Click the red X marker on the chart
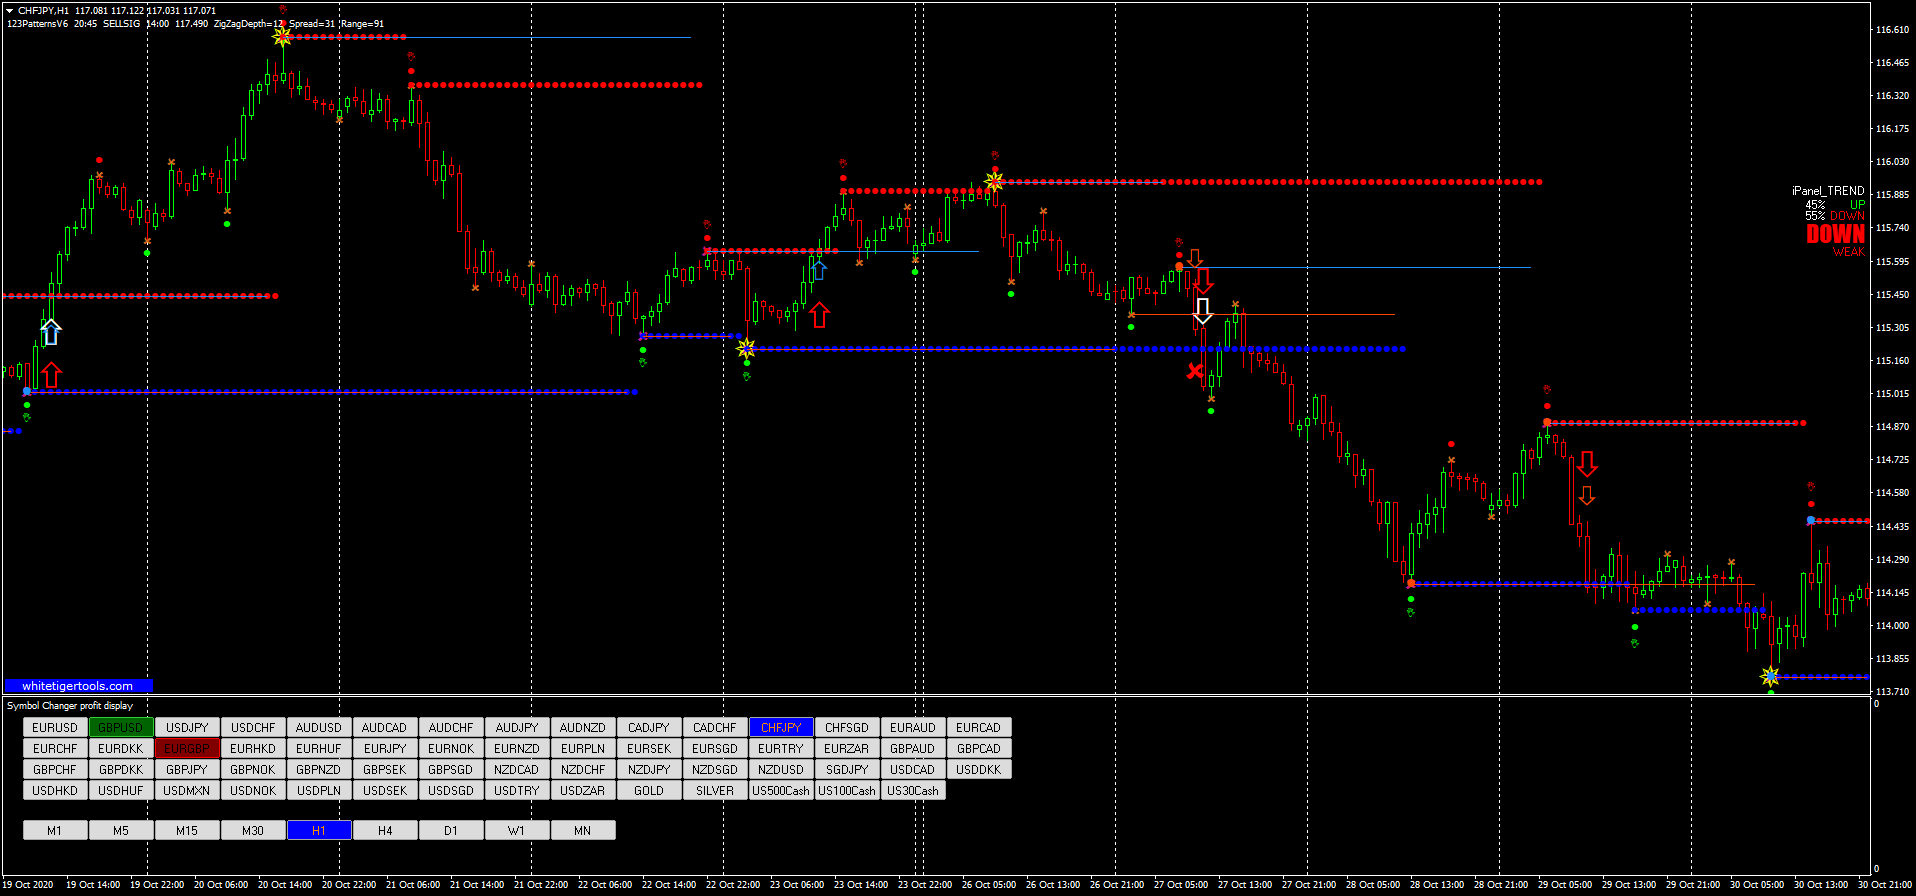 (1195, 371)
